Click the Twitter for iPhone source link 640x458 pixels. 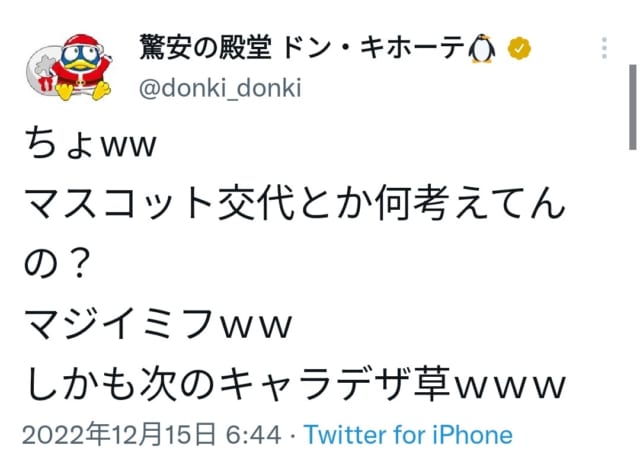pyautogui.click(x=408, y=435)
